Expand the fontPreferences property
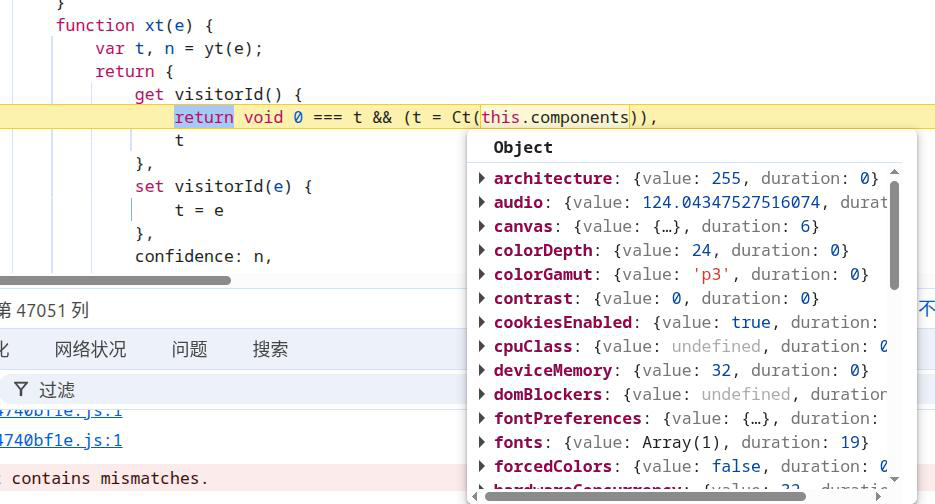This screenshot has width=935, height=504. coord(482,418)
